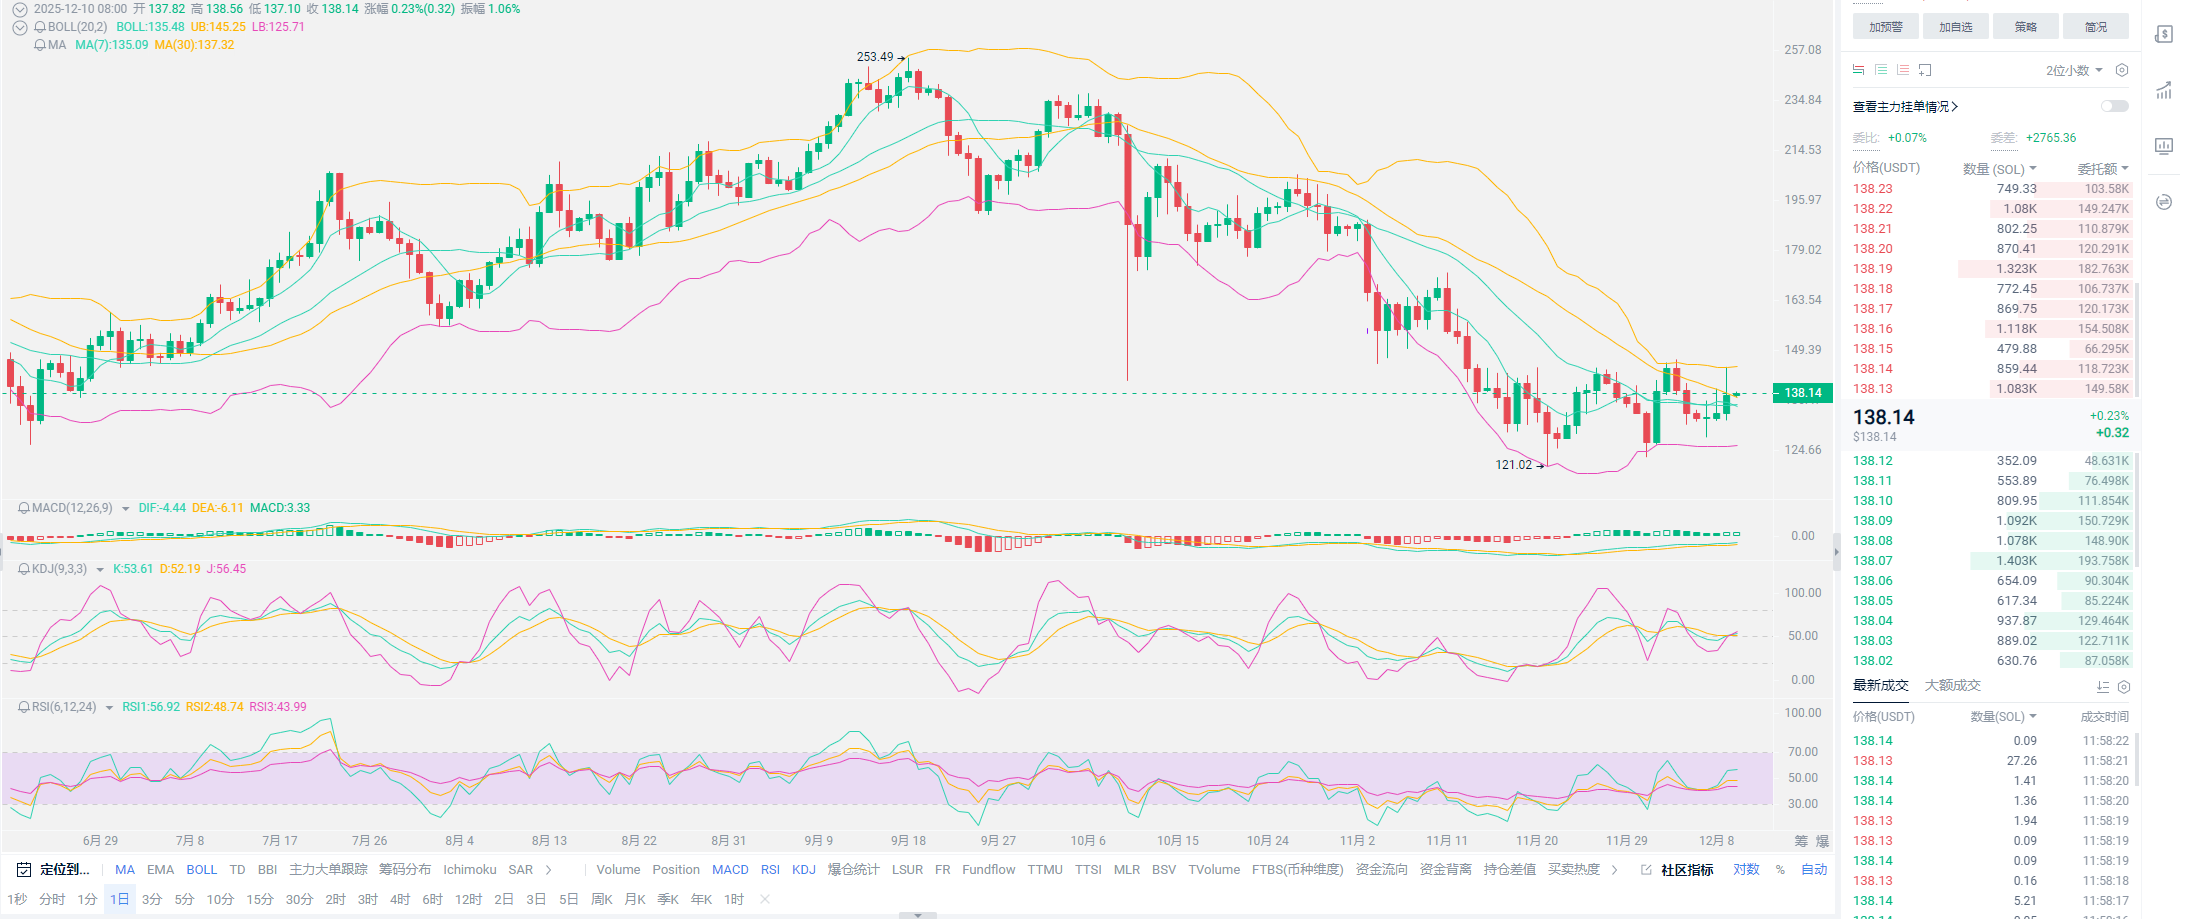The height and width of the screenshot is (919, 2185).
Task: Toggle the main force order view switch
Action: point(2114,106)
